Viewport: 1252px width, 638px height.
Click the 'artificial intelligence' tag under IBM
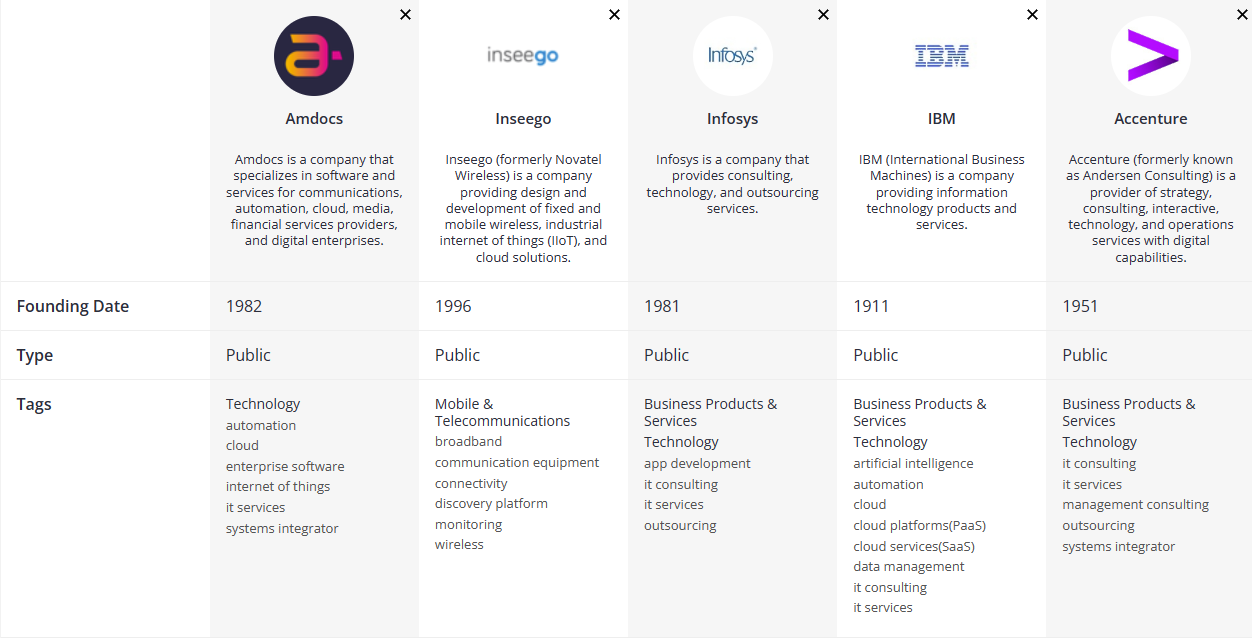pyautogui.click(x=913, y=463)
